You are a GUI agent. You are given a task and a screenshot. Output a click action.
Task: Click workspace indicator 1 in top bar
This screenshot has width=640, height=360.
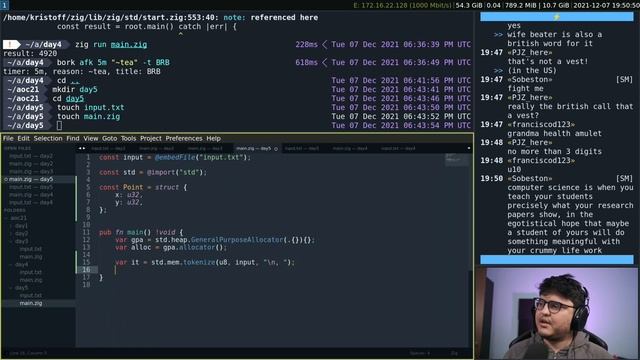4,5
